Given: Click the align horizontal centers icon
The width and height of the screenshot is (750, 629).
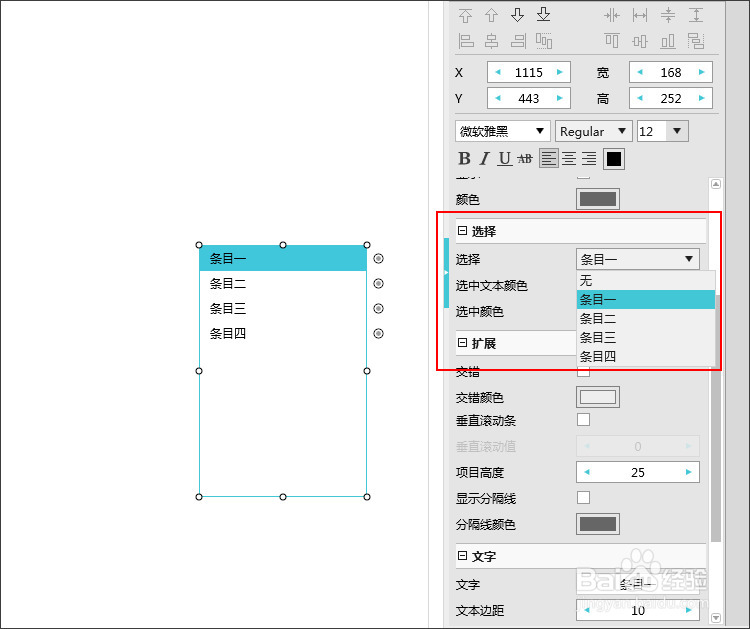Looking at the screenshot, I should 491,41.
